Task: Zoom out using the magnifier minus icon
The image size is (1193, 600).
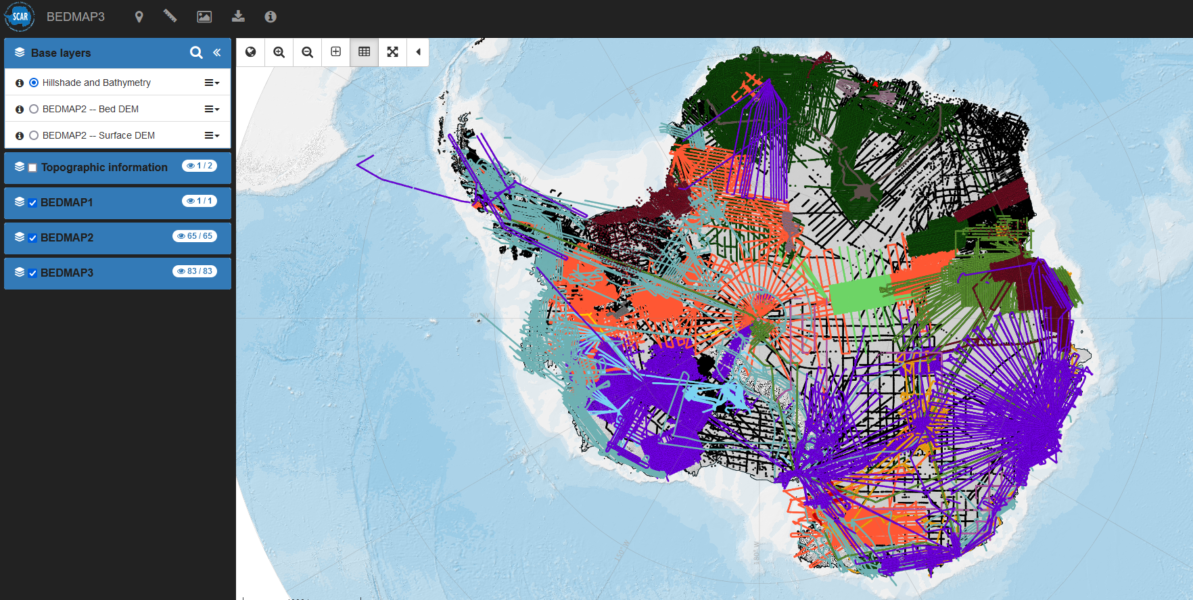Action: (307, 51)
